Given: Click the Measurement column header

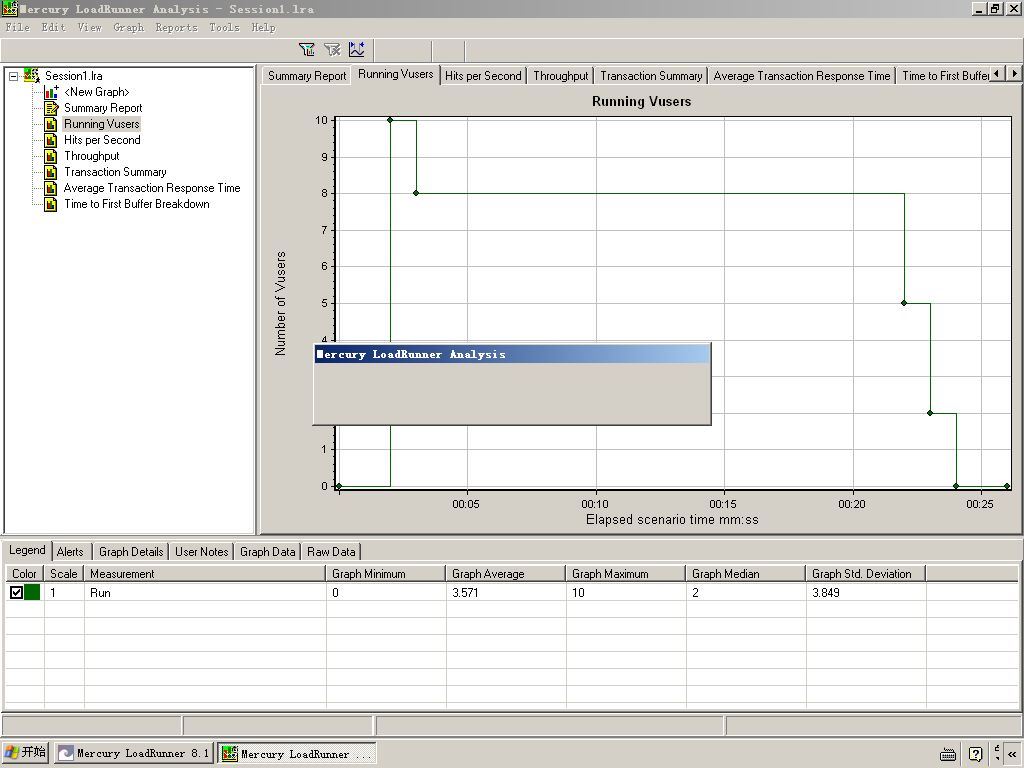Looking at the screenshot, I should coord(205,573).
